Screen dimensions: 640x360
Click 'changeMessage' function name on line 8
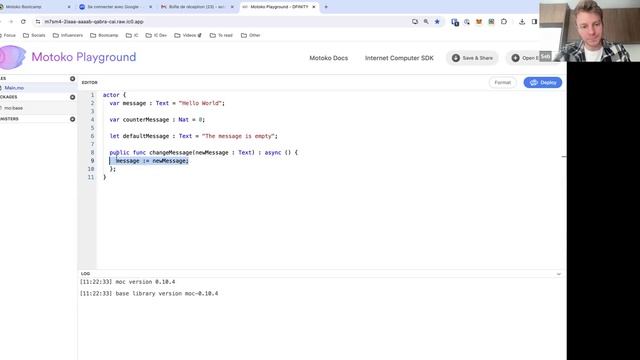coord(171,153)
